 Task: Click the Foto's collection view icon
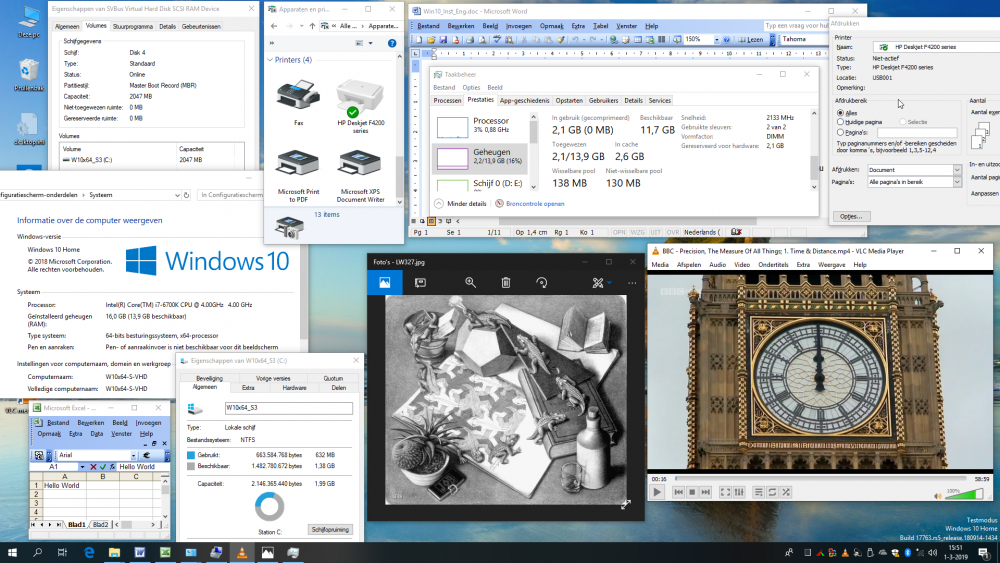click(385, 282)
